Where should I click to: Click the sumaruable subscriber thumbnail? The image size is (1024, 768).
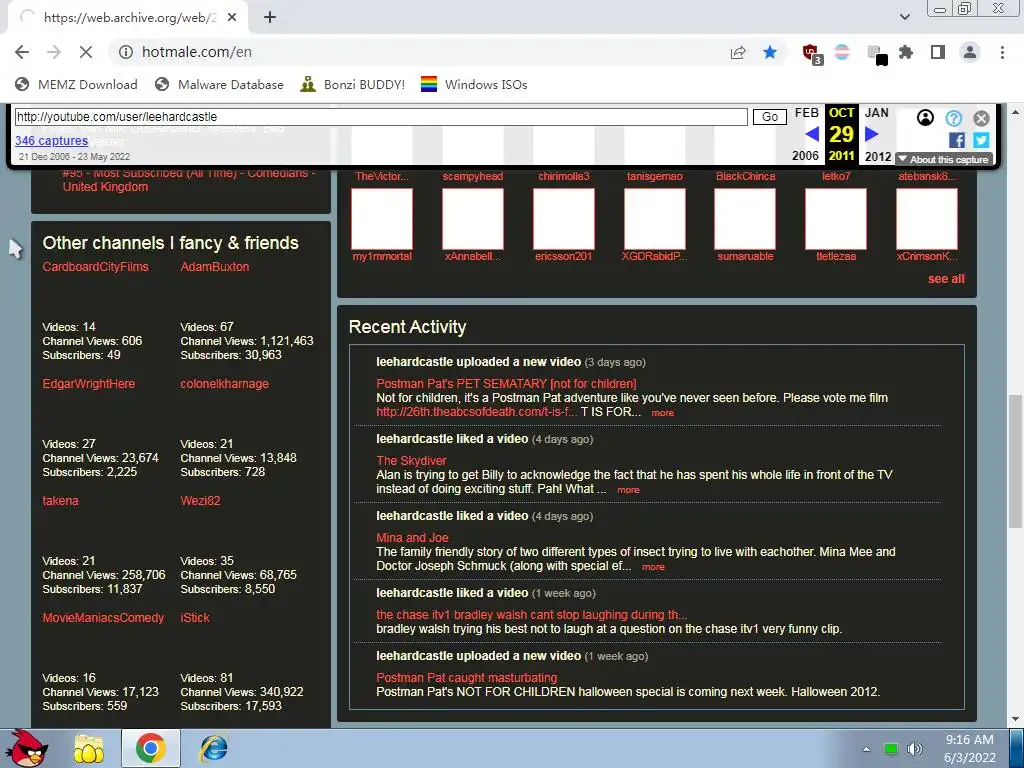pos(745,219)
